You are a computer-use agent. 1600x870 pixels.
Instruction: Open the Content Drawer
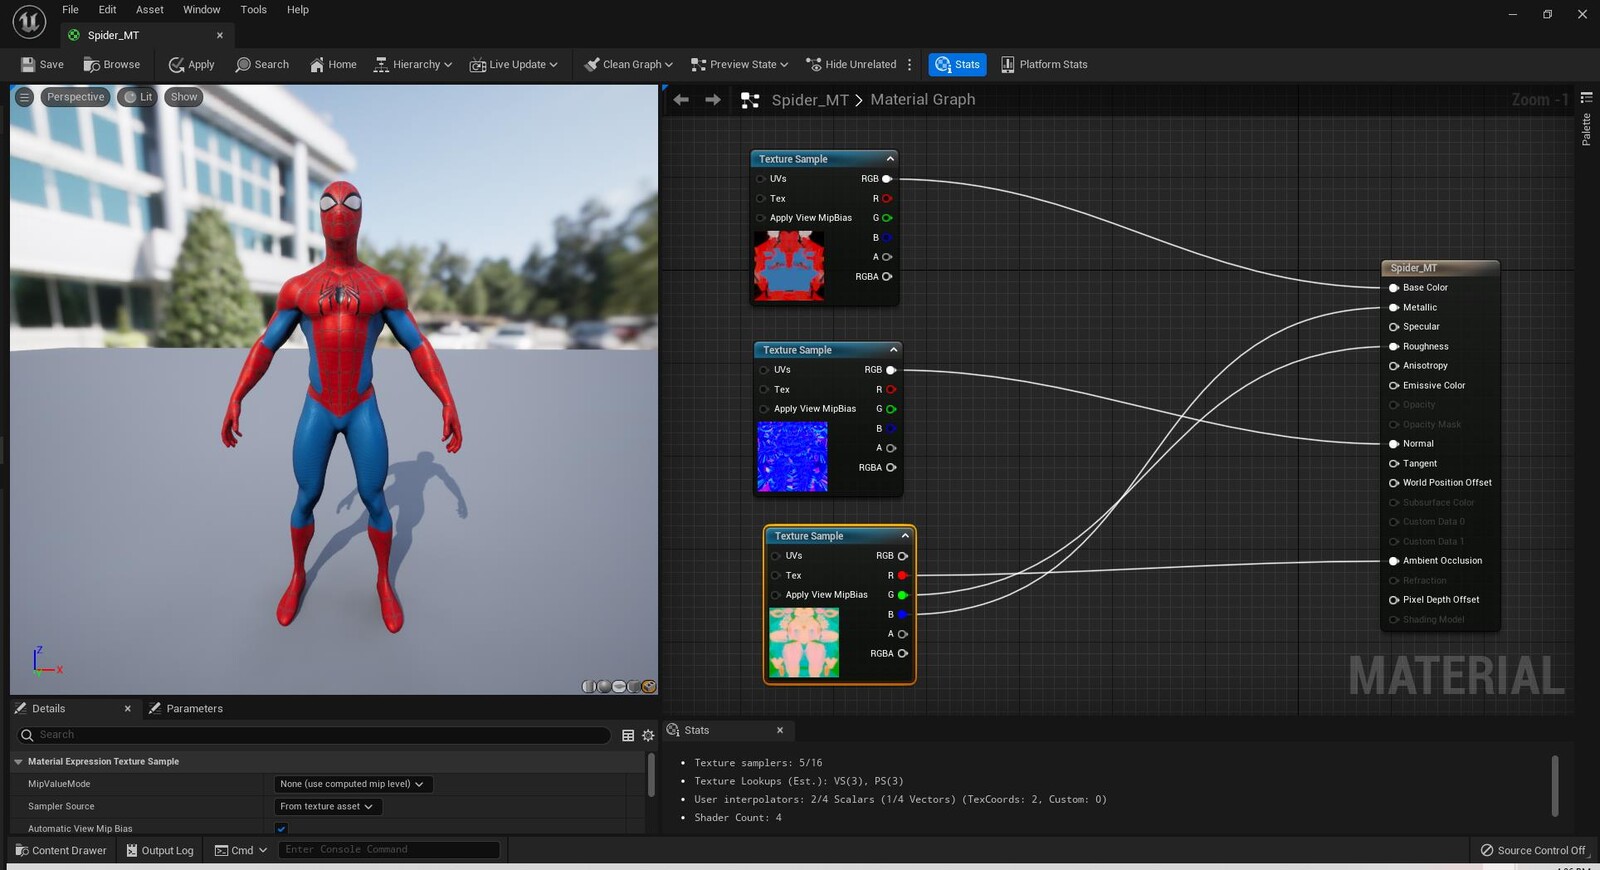click(x=61, y=850)
